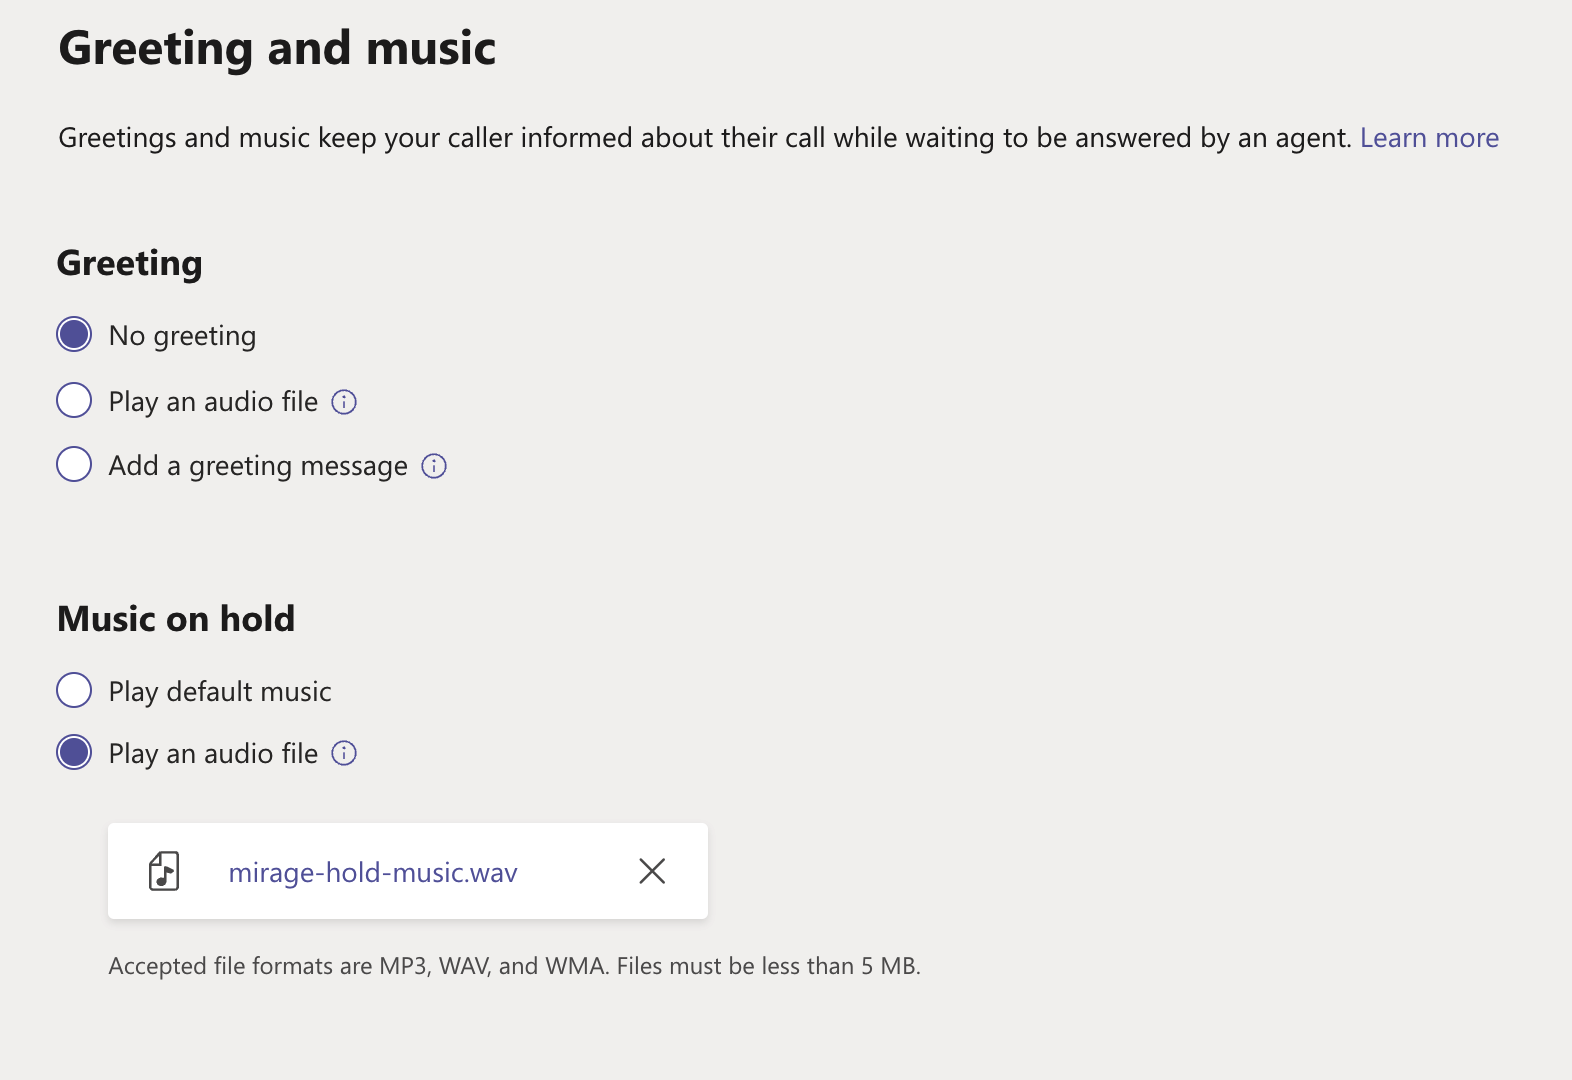1572x1080 pixels.
Task: Click the Greeting and music page heading
Action: pos(277,48)
